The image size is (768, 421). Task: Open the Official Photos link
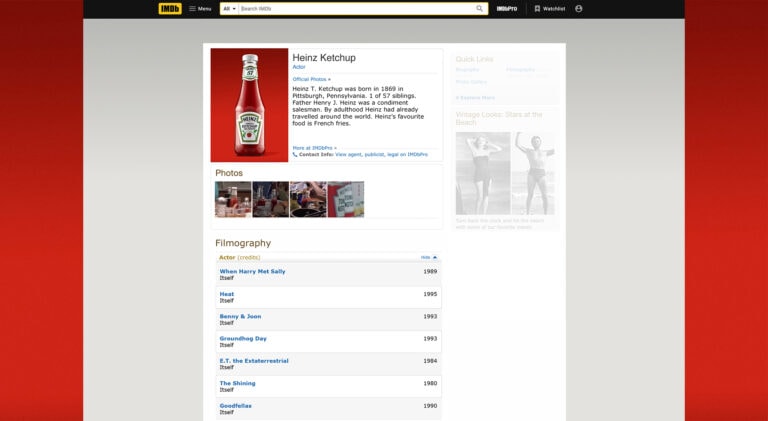coord(311,78)
